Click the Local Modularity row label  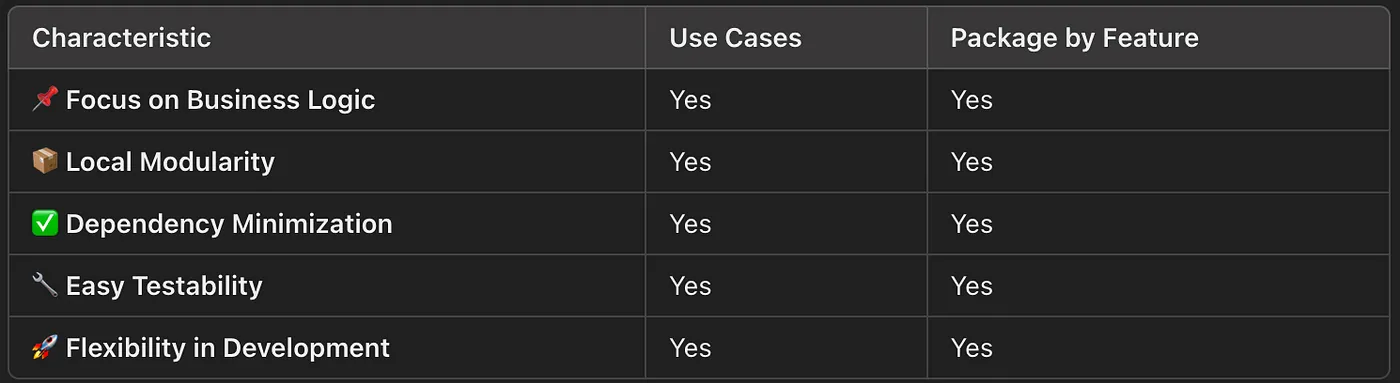pos(170,162)
